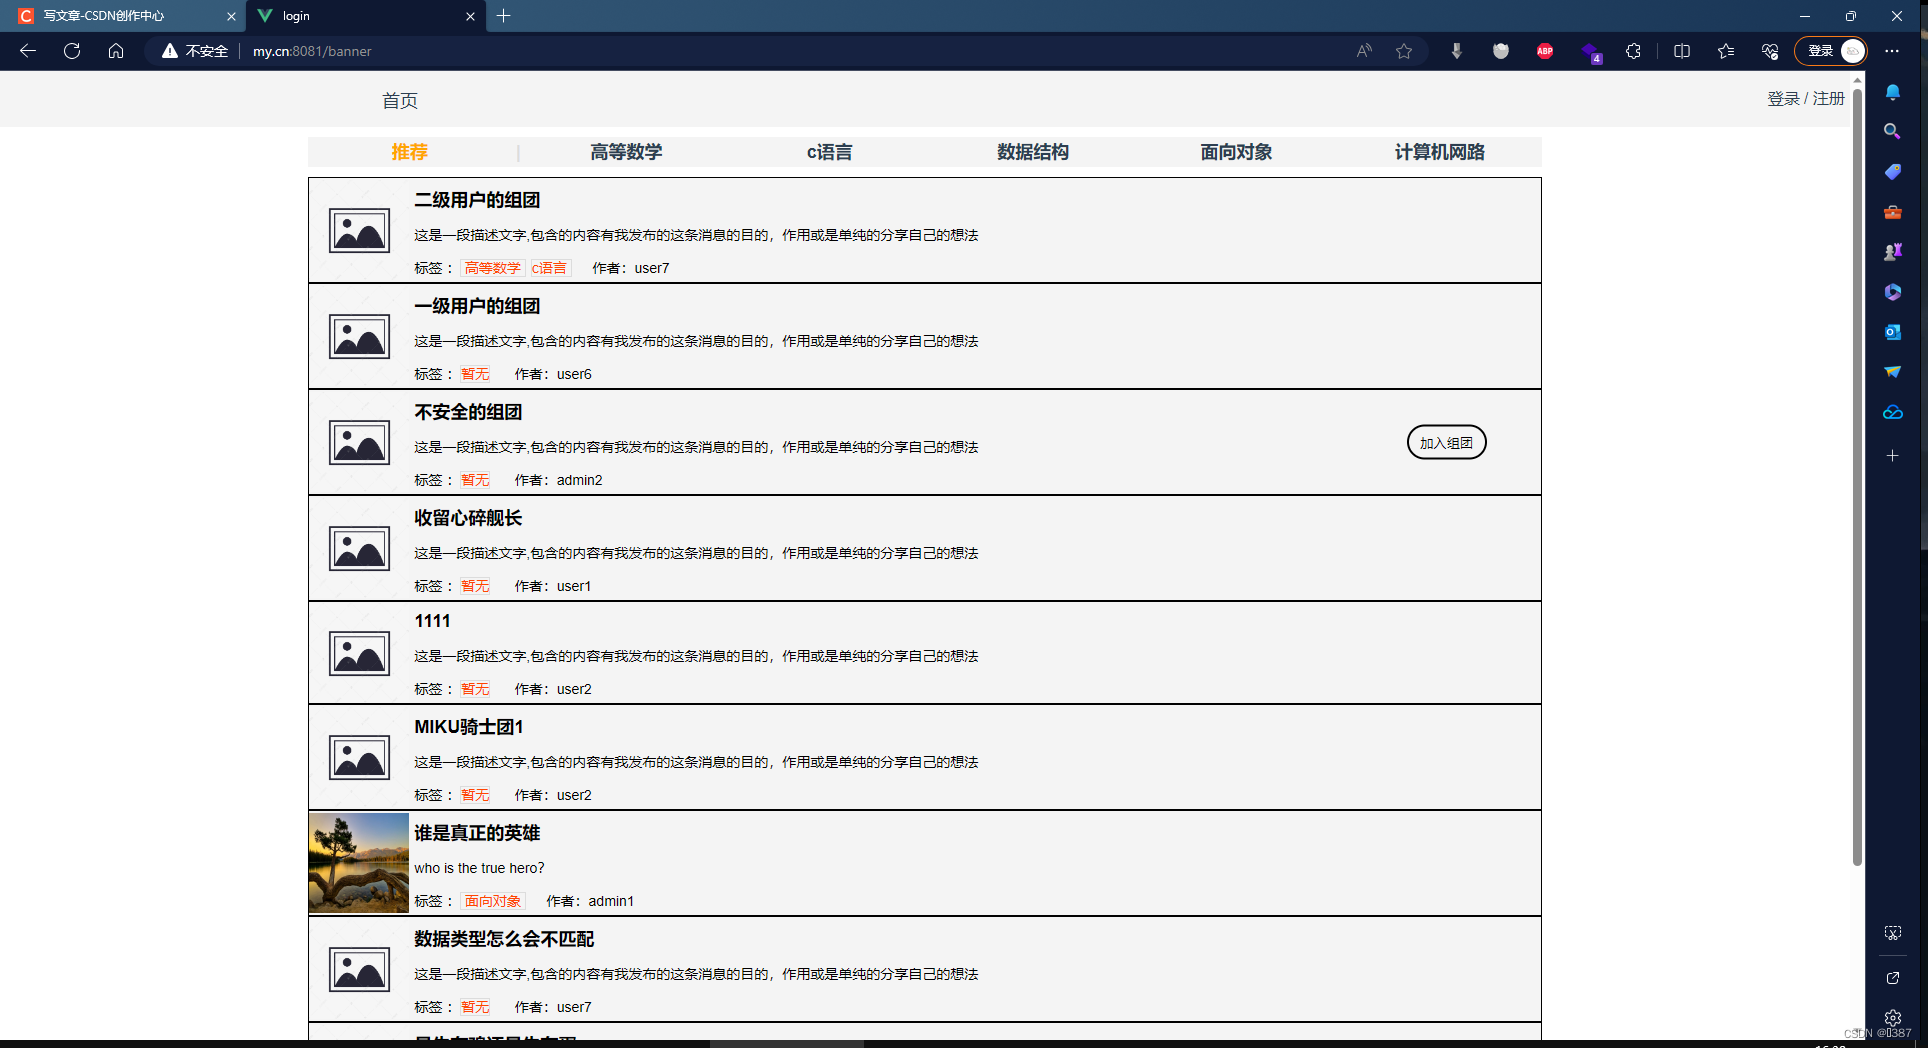The width and height of the screenshot is (1928, 1048).
Task: Open the browser essentials heart icon
Action: coord(1770,51)
